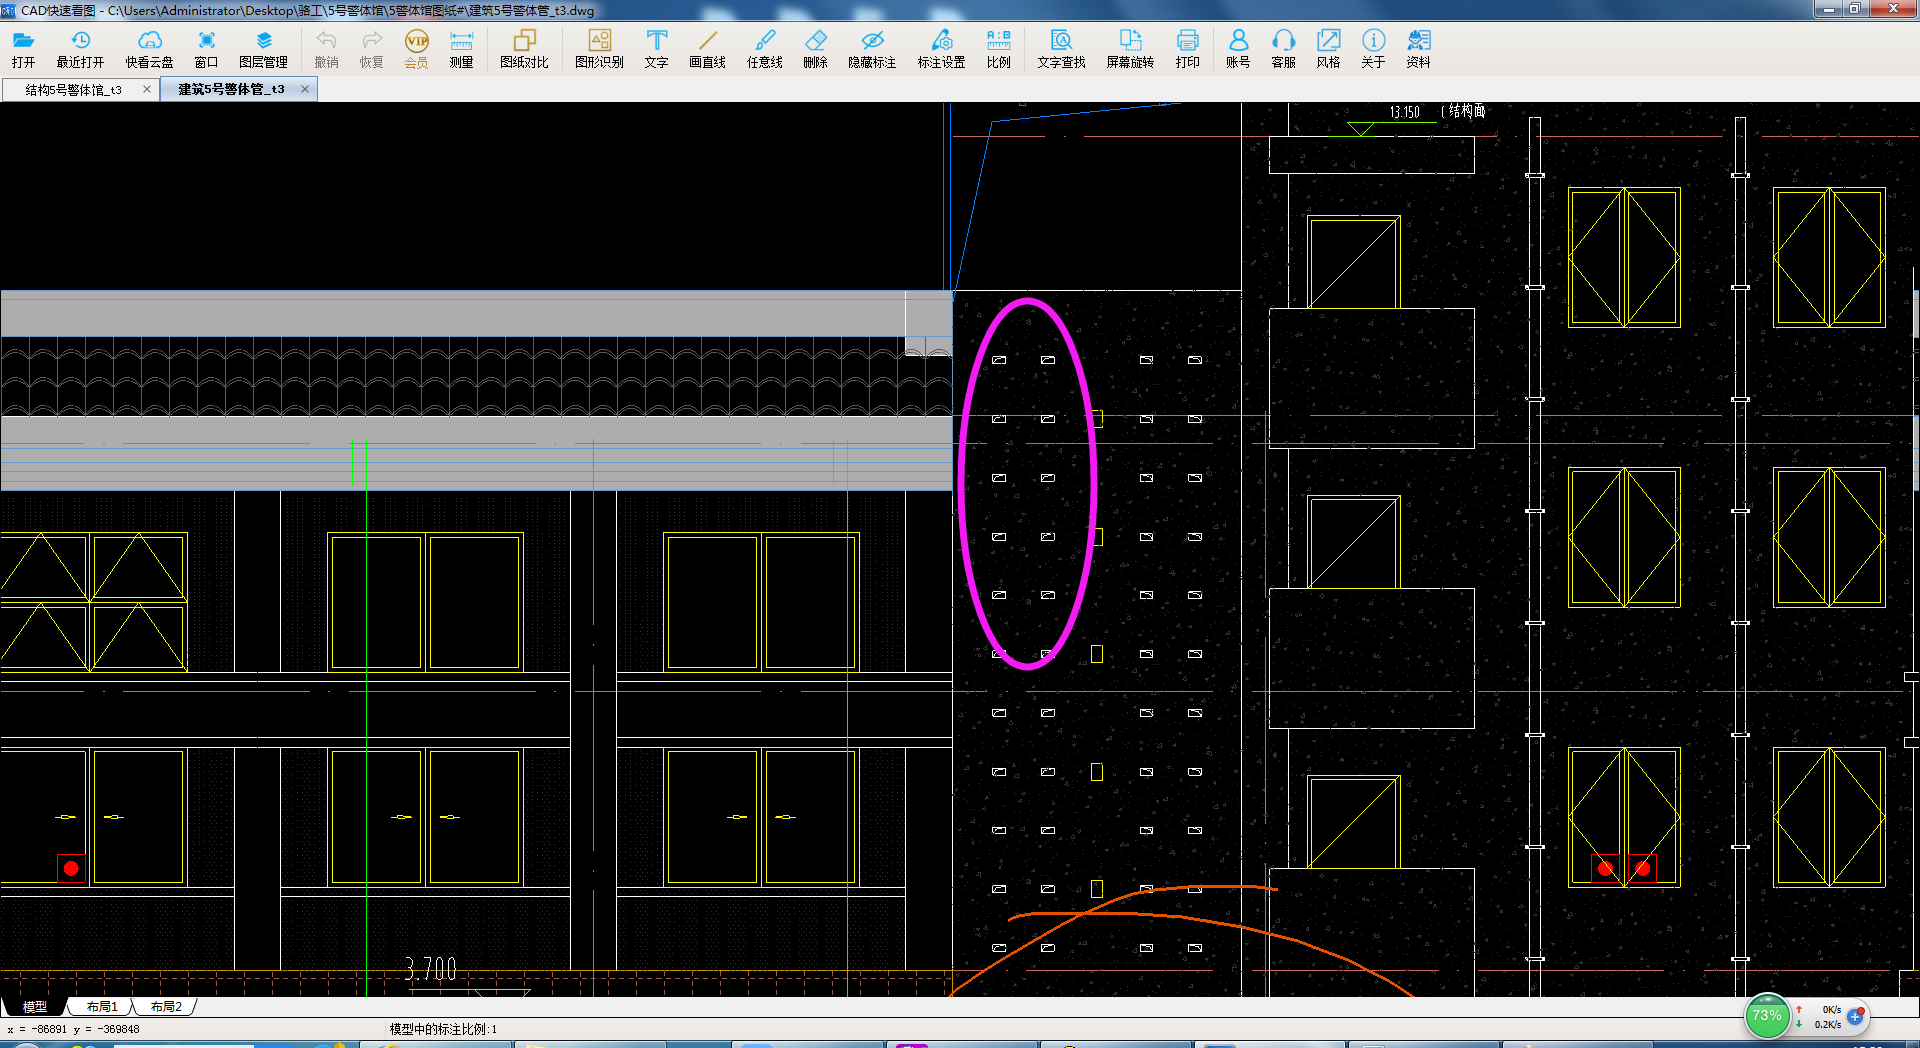Open the 资料 resources section
This screenshot has height=1048, width=1920.
click(x=1418, y=48)
